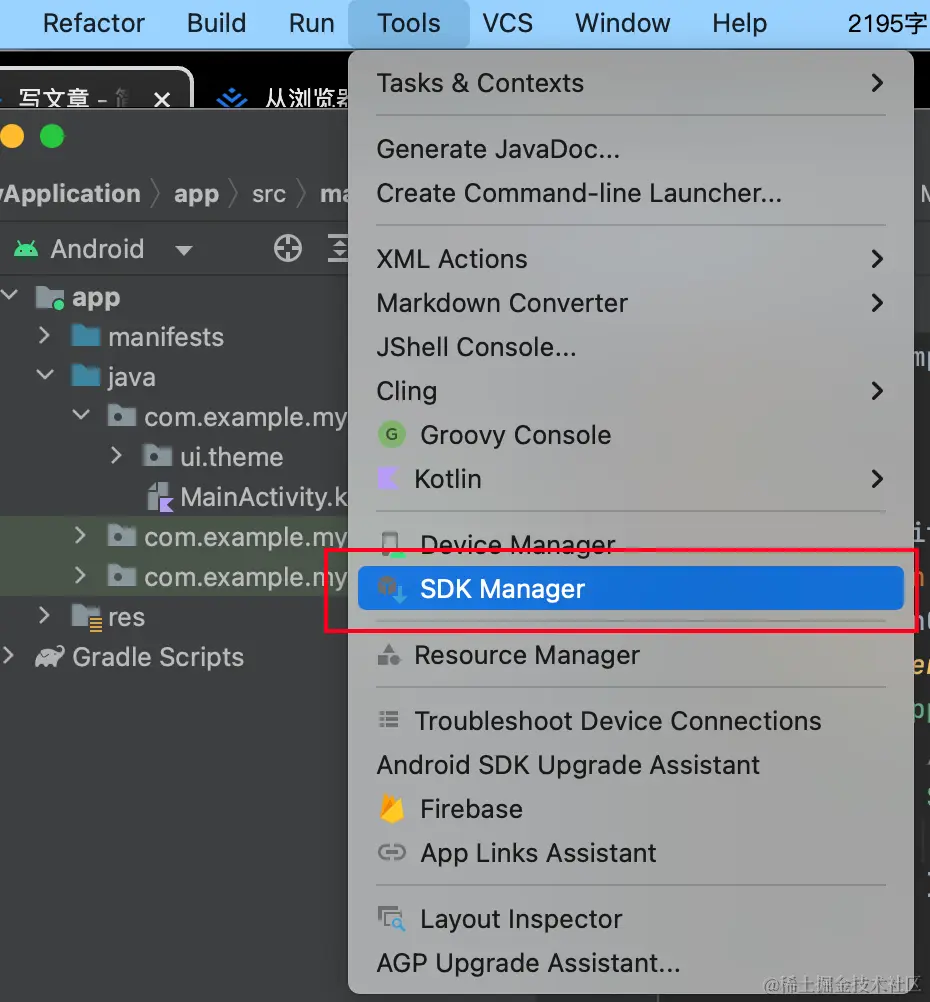This screenshot has height=1002, width=930.
Task: Click the src breadcrumb
Action: pos(268,194)
